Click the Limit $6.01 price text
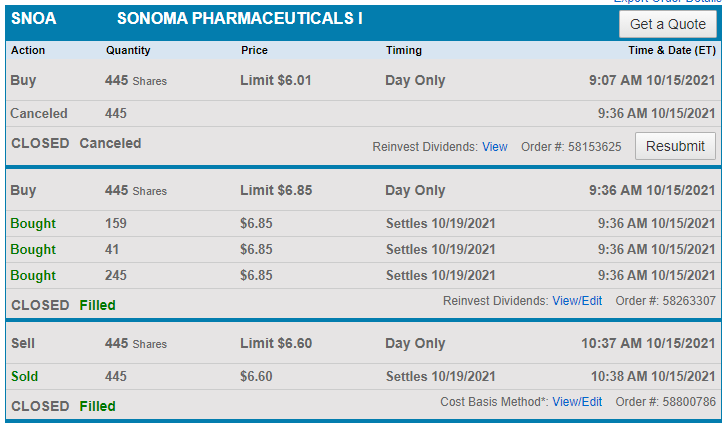The width and height of the screenshot is (727, 430). coord(275,80)
